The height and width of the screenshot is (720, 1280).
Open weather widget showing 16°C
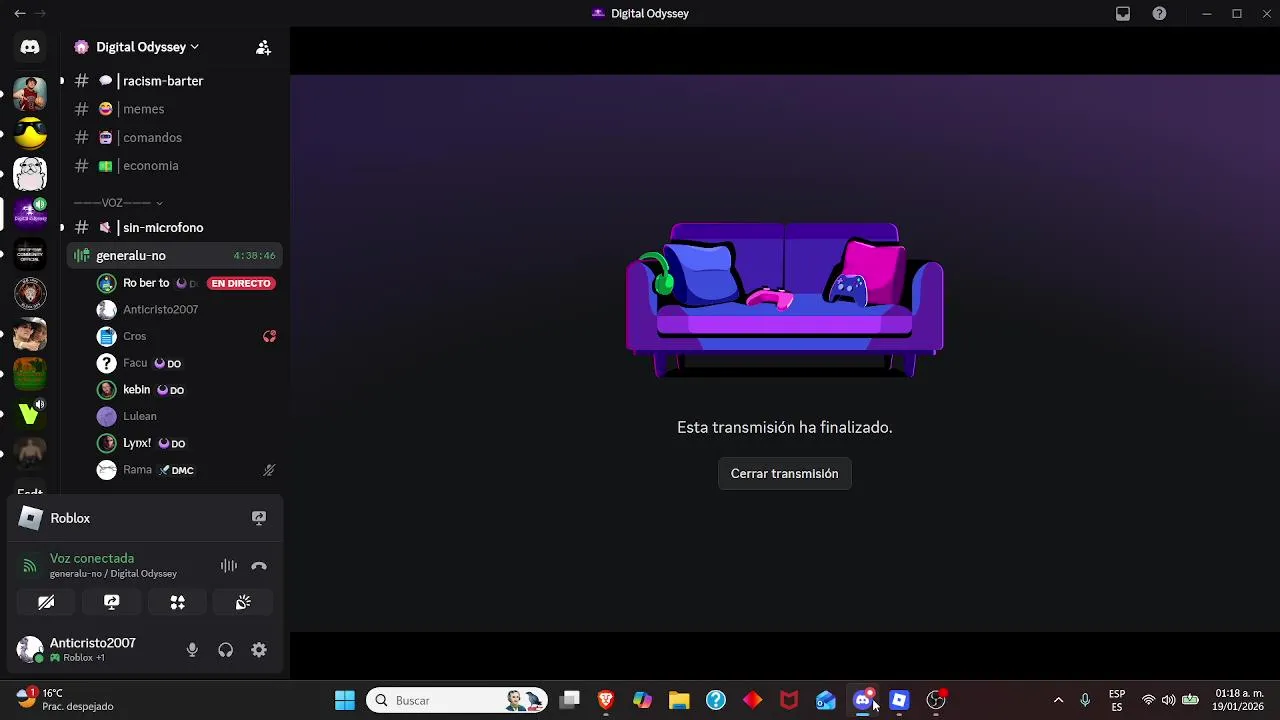(x=66, y=700)
